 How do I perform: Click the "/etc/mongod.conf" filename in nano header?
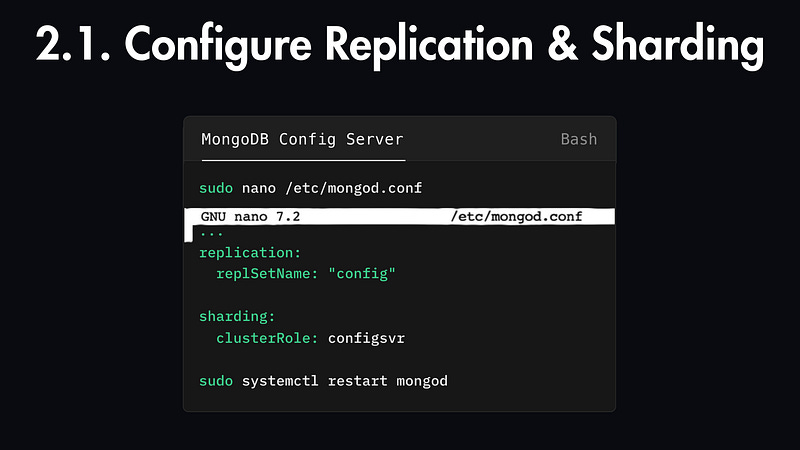coord(516,217)
